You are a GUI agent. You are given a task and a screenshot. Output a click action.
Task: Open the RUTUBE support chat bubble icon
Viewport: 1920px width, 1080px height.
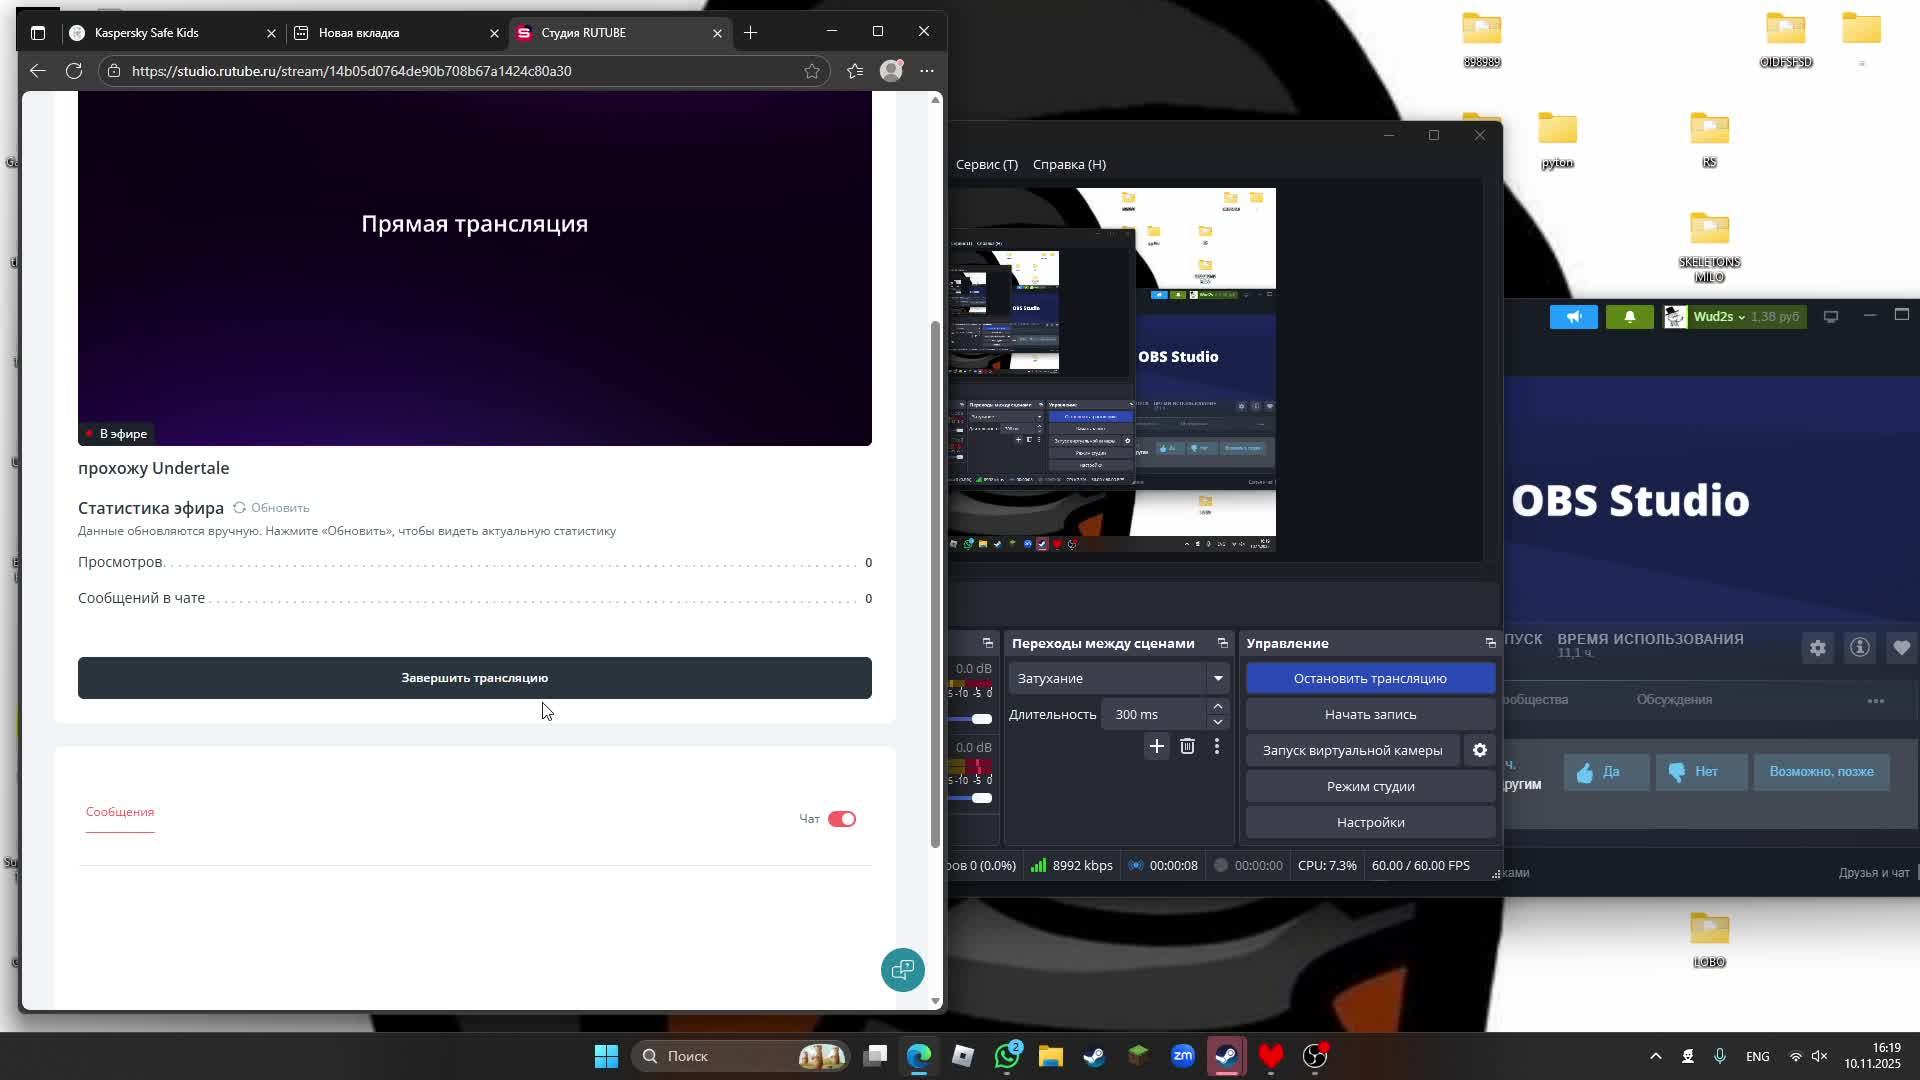pos(902,969)
